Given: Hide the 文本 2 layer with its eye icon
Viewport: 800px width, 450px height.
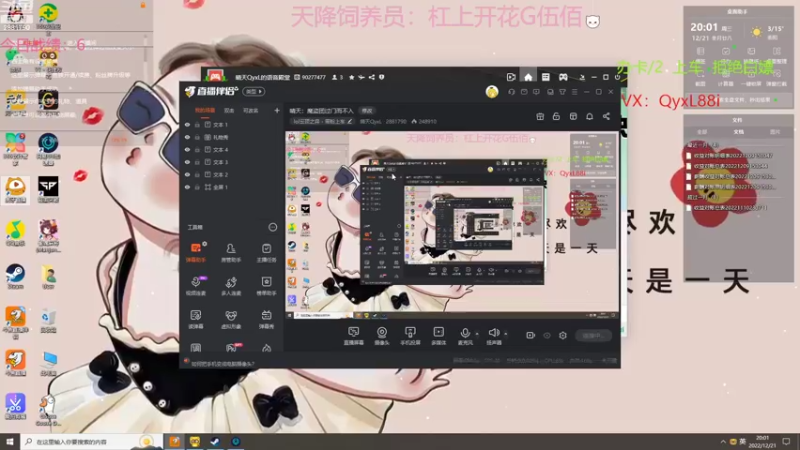Looking at the screenshot, I should [x=187, y=174].
